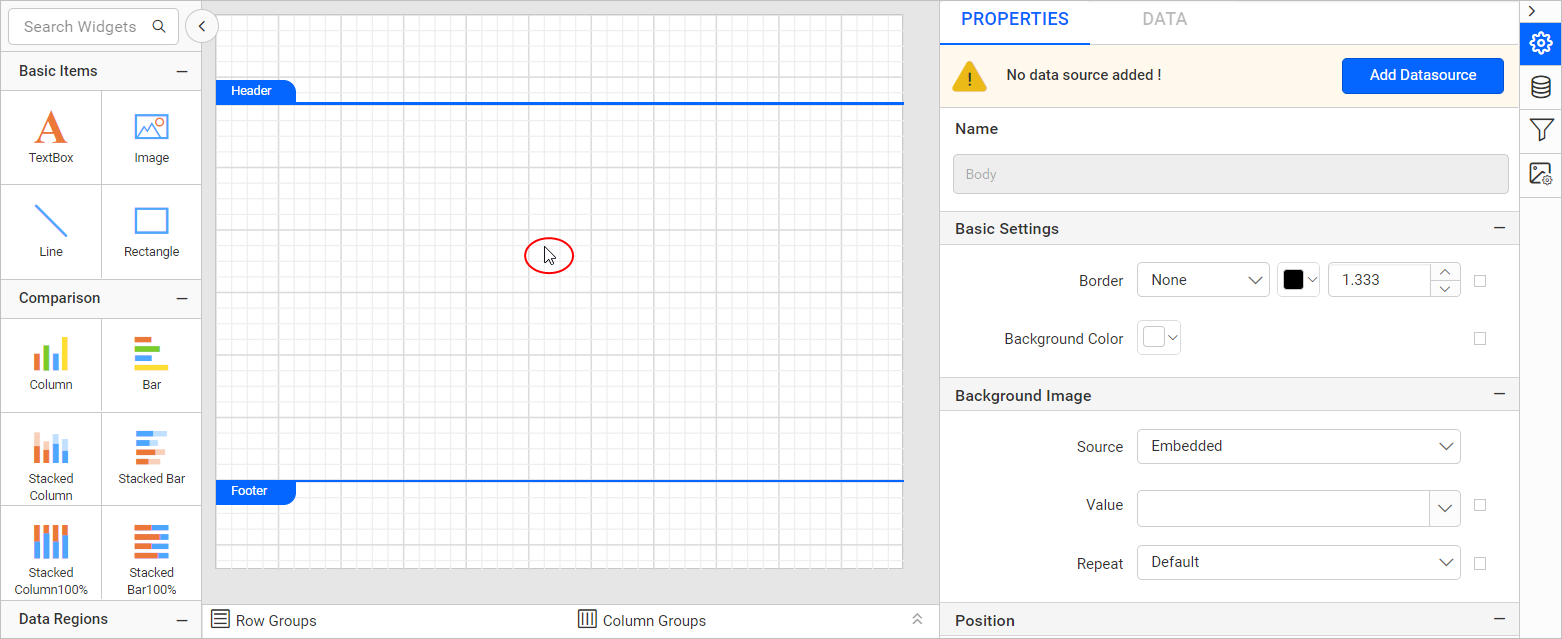Collapse the Position section

coord(1499,620)
